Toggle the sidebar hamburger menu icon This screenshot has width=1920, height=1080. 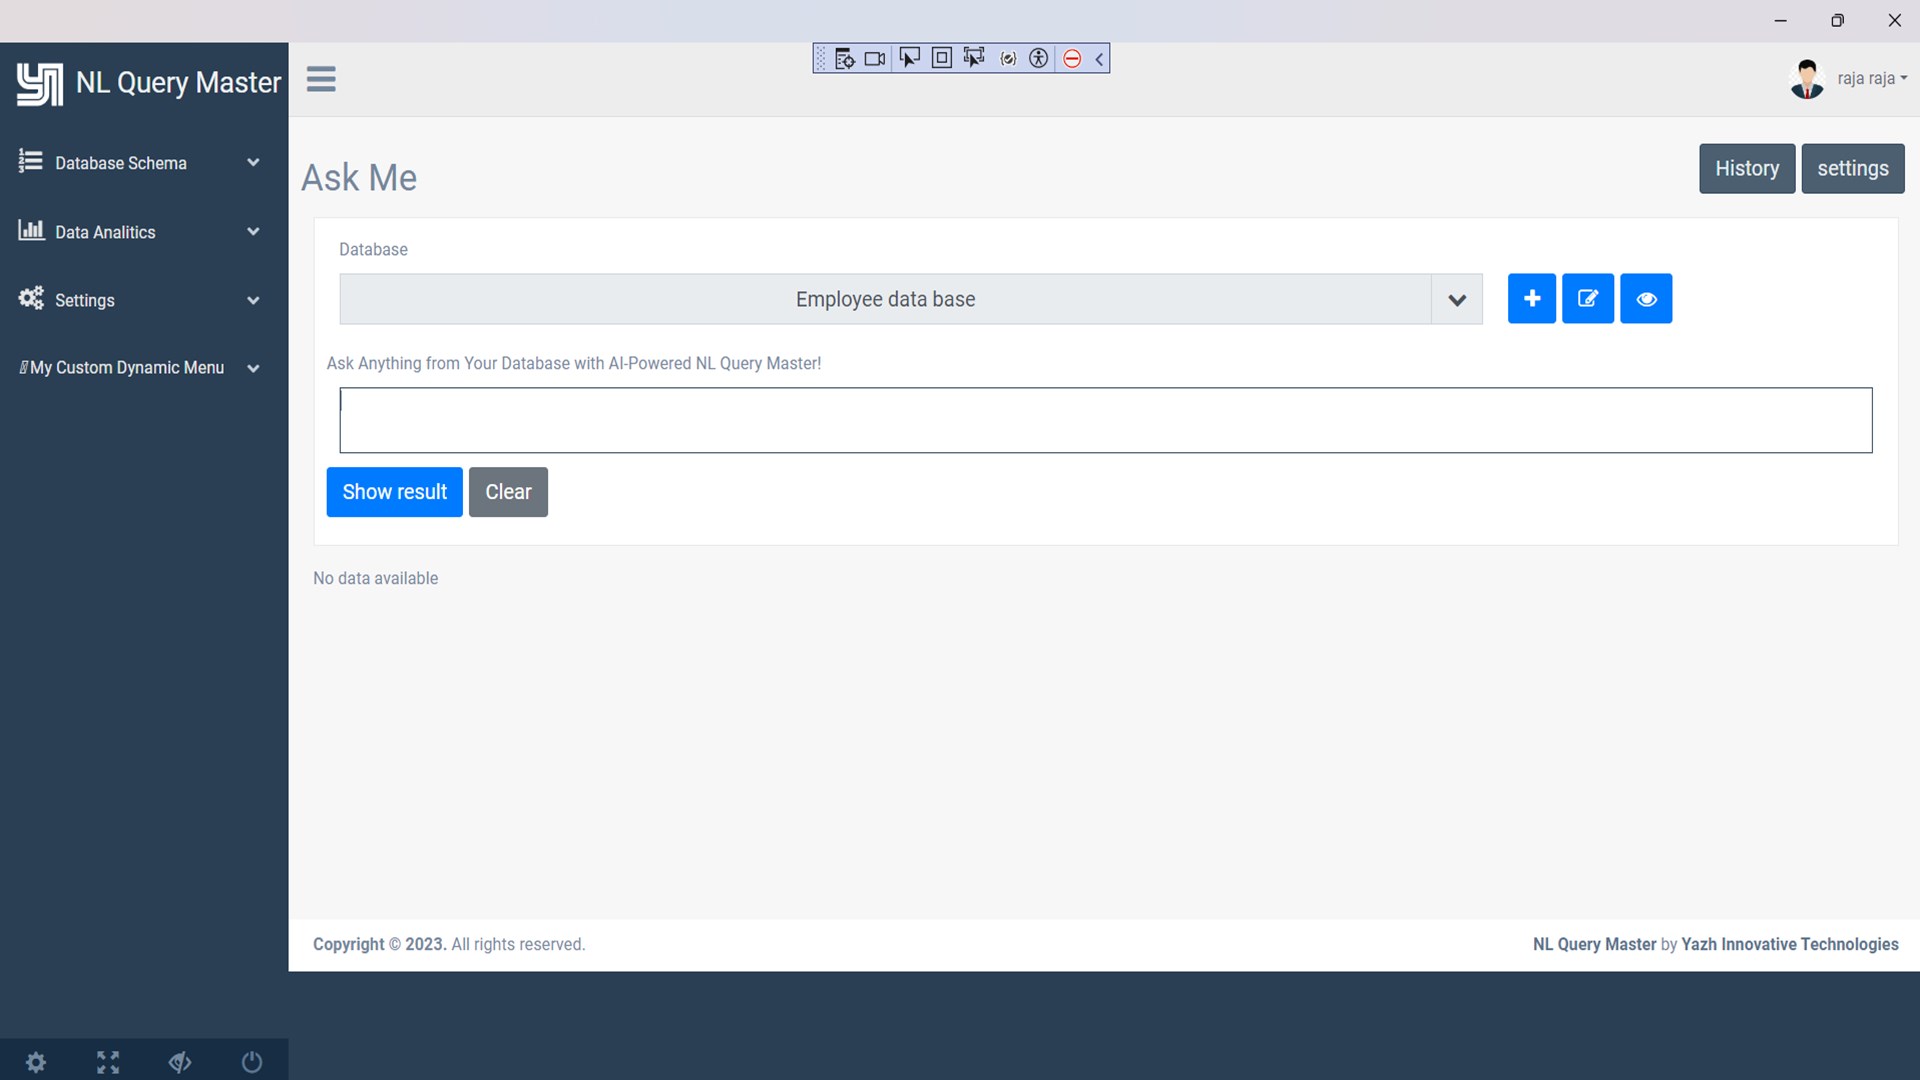(x=321, y=79)
